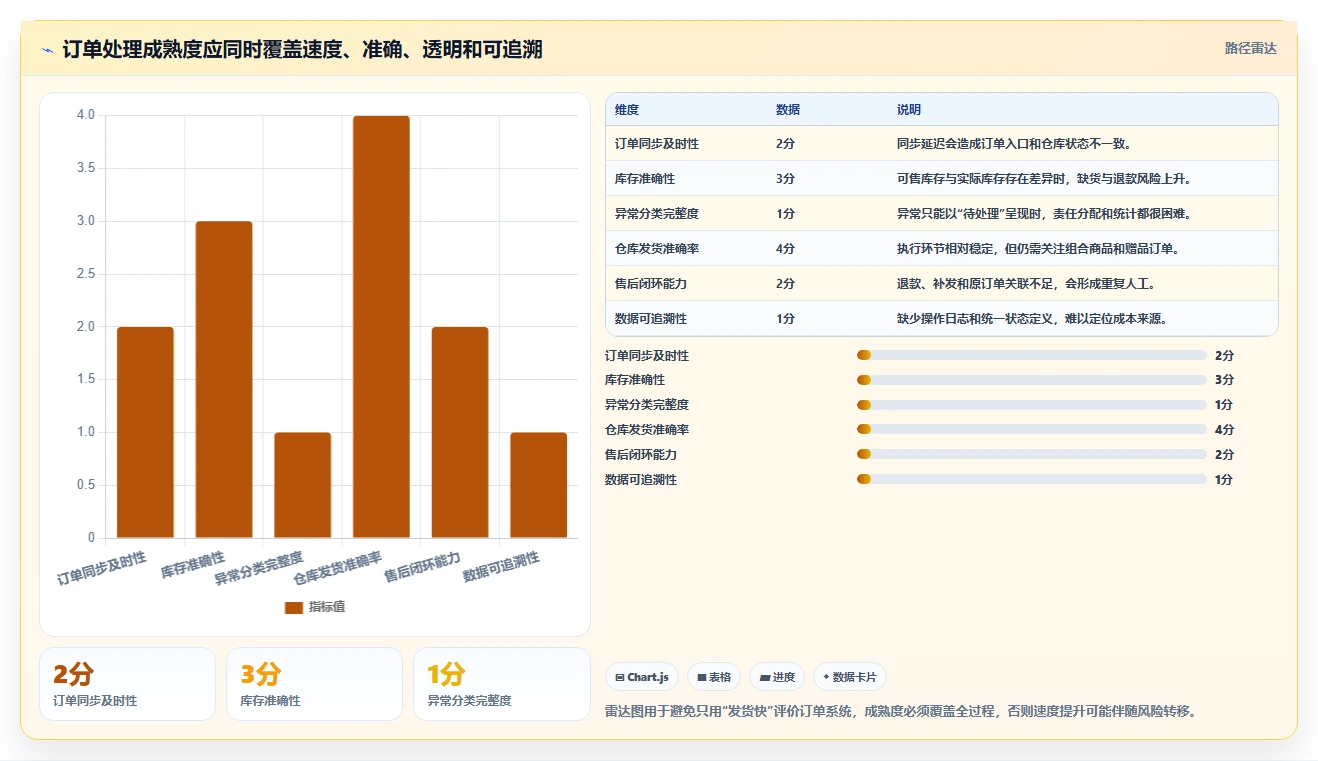Click the 售后闭环能力 bar in chart
The width and height of the screenshot is (1318, 761).
coord(460,432)
